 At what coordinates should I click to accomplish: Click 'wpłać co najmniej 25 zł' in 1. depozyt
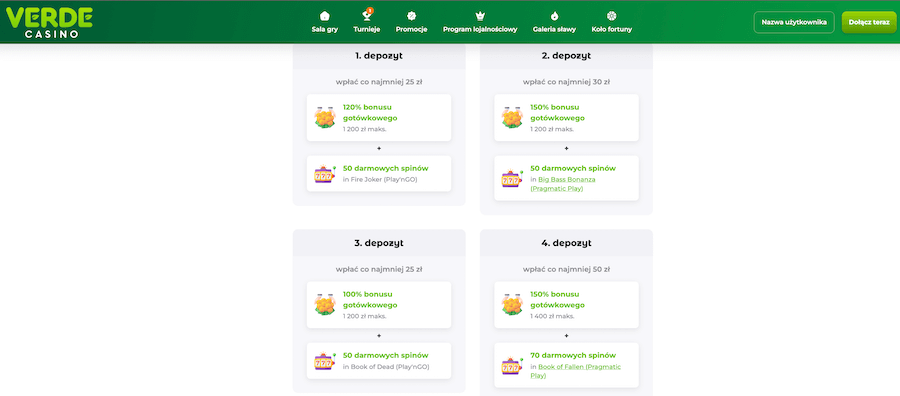click(x=379, y=82)
